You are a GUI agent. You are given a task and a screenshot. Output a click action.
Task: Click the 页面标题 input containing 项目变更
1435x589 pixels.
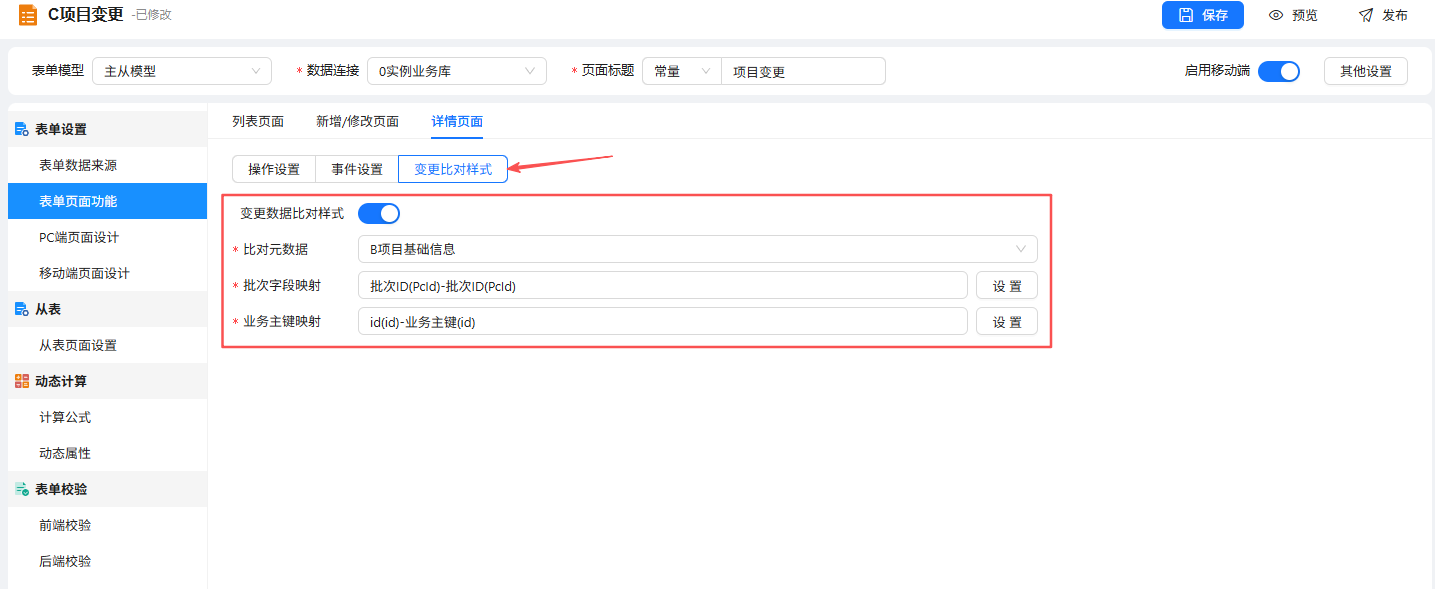803,71
